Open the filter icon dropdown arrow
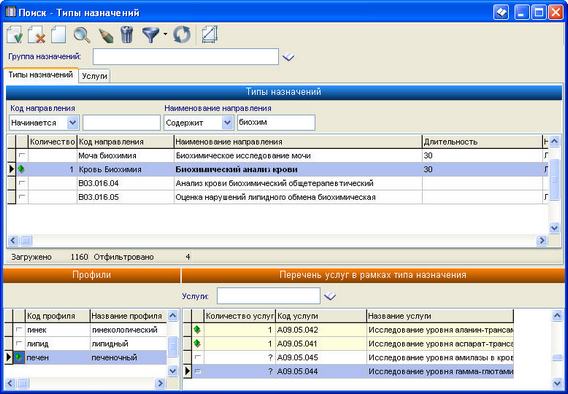 click(165, 34)
